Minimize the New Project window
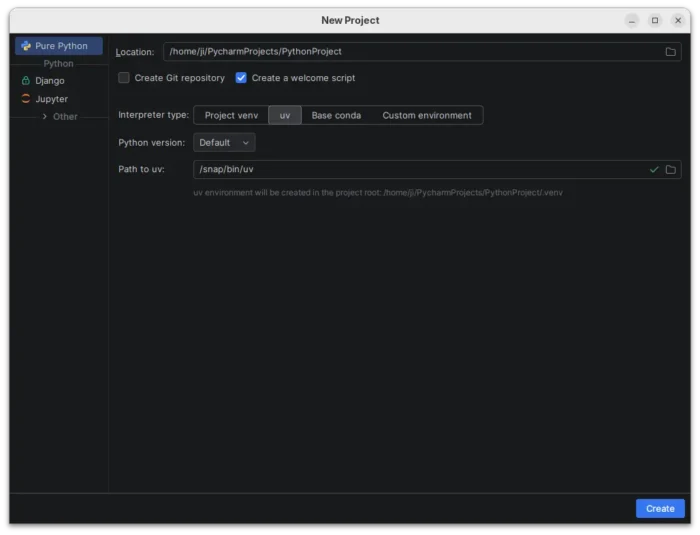The height and width of the screenshot is (535, 700). (x=632, y=20)
